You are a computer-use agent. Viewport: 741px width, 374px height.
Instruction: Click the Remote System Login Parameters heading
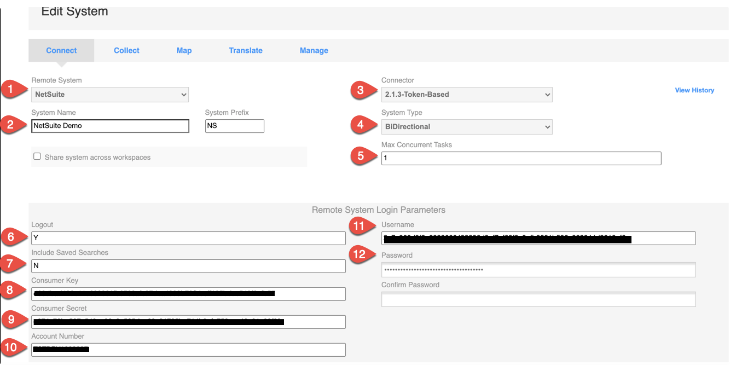coord(379,210)
